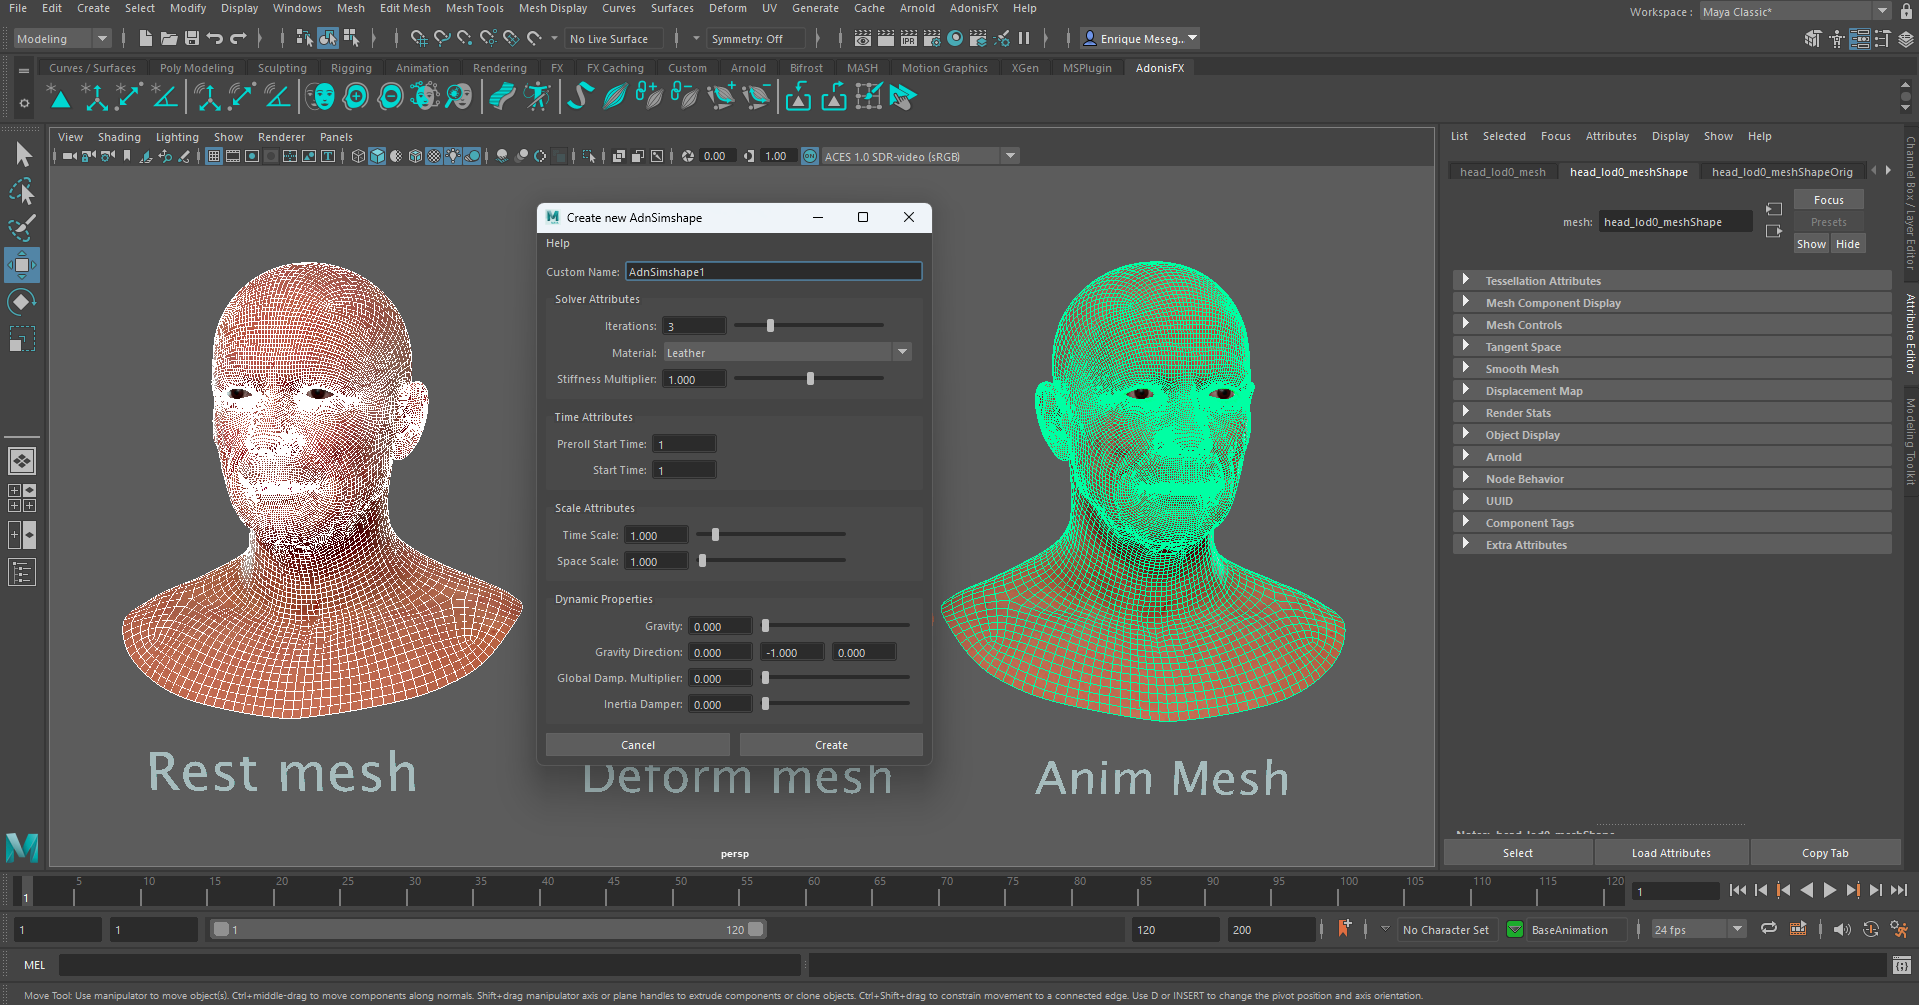Click the new scene icon

click(x=146, y=39)
